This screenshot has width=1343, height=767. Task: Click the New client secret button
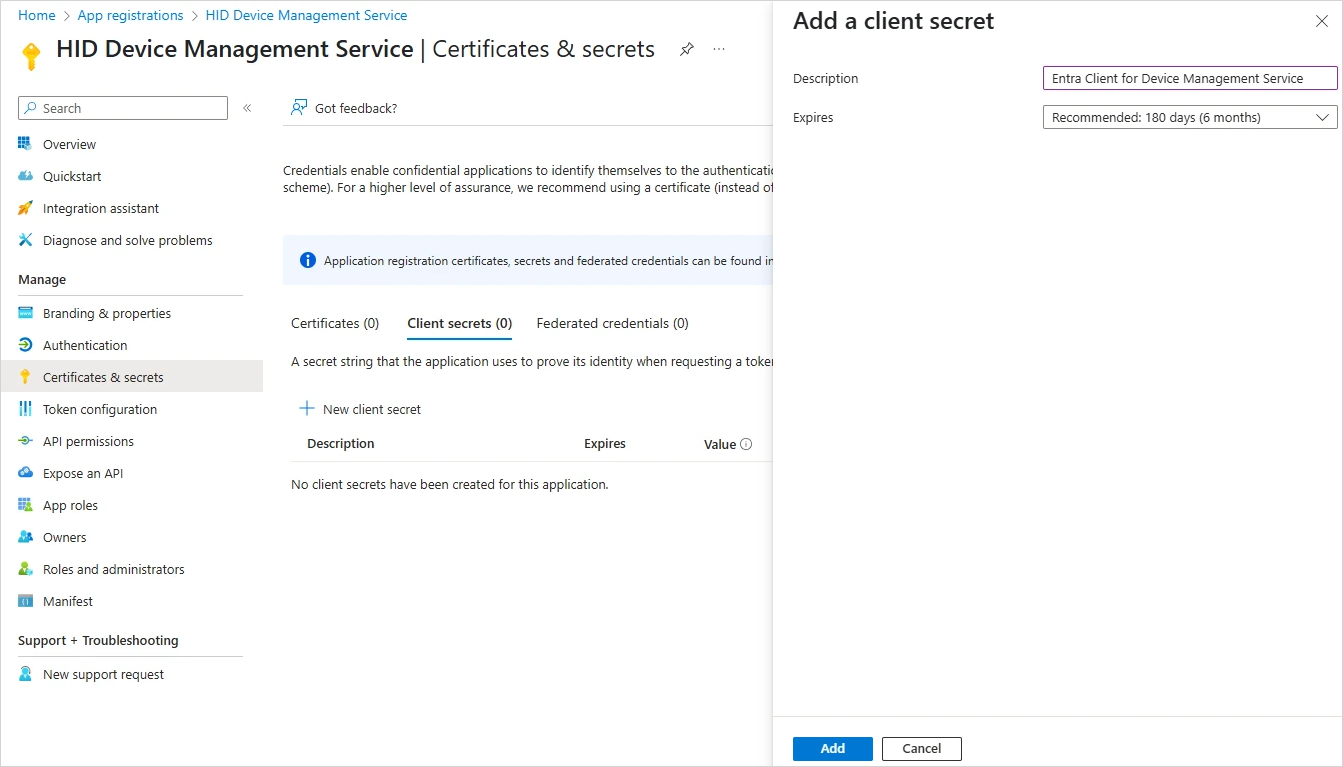[x=361, y=409]
